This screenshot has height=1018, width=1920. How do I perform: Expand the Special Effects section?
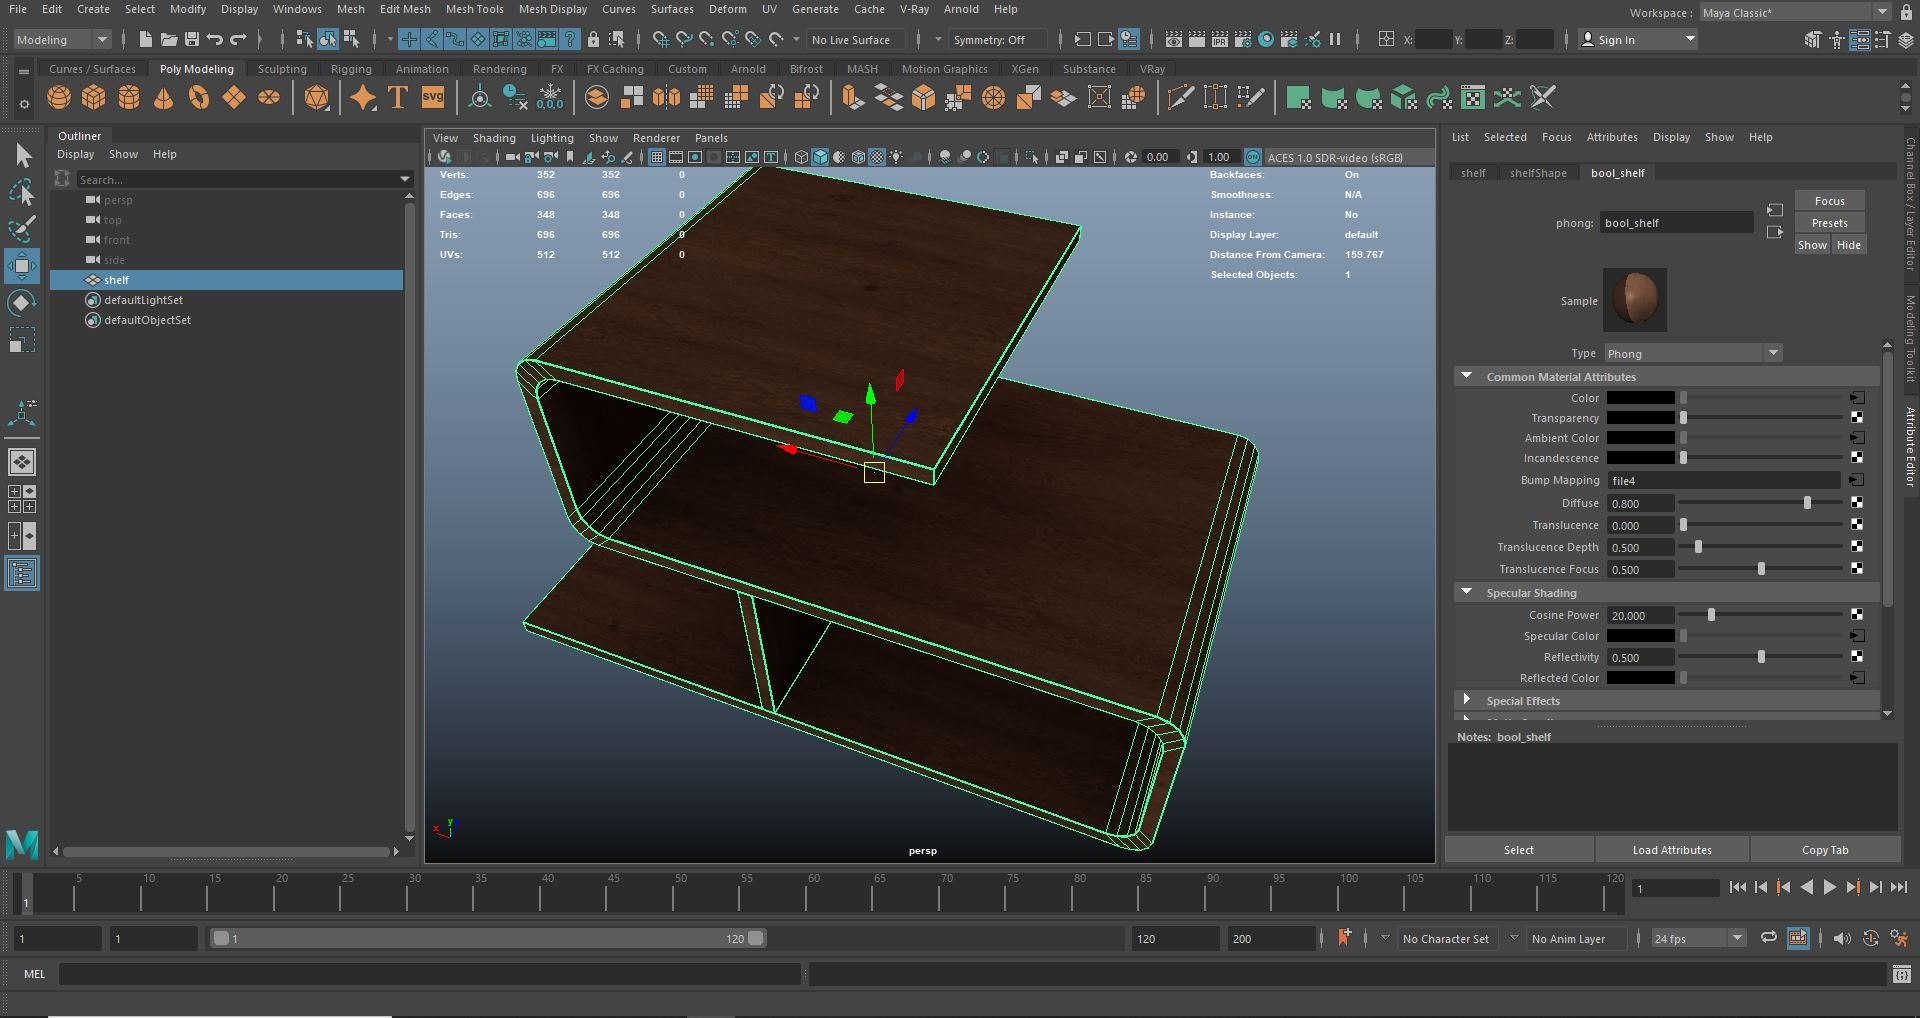point(1466,700)
